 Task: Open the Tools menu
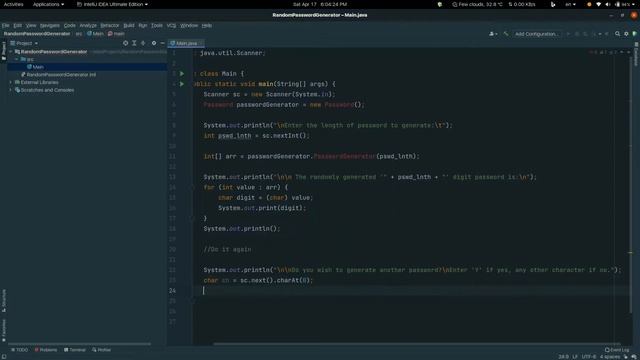(x=157, y=25)
